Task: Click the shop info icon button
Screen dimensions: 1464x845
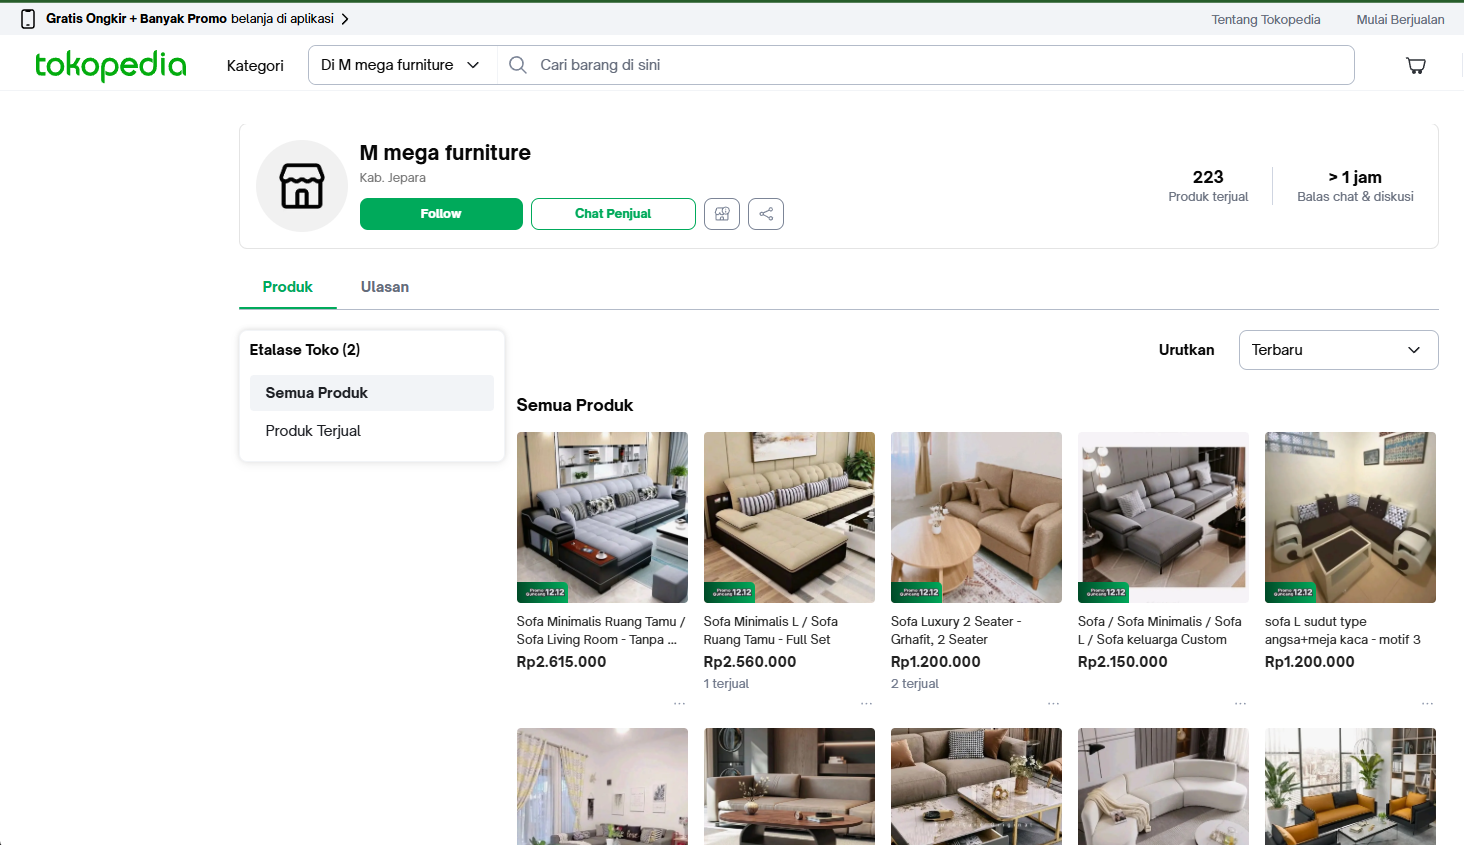Action: (x=722, y=214)
